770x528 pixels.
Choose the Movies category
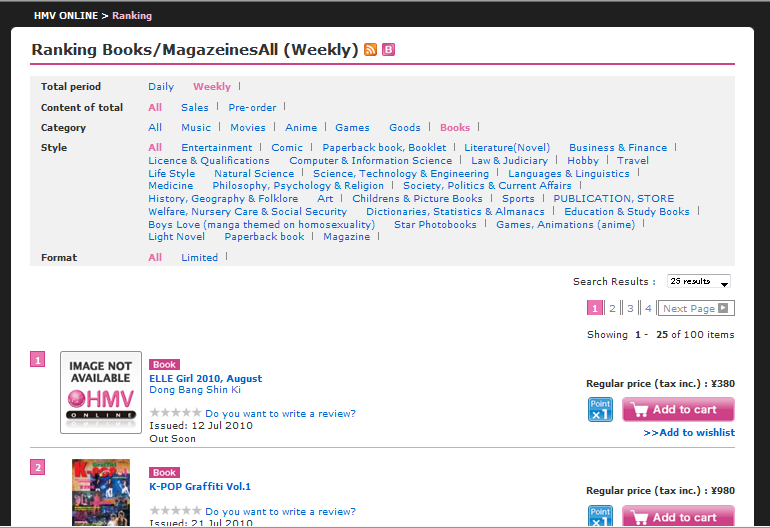(x=248, y=128)
